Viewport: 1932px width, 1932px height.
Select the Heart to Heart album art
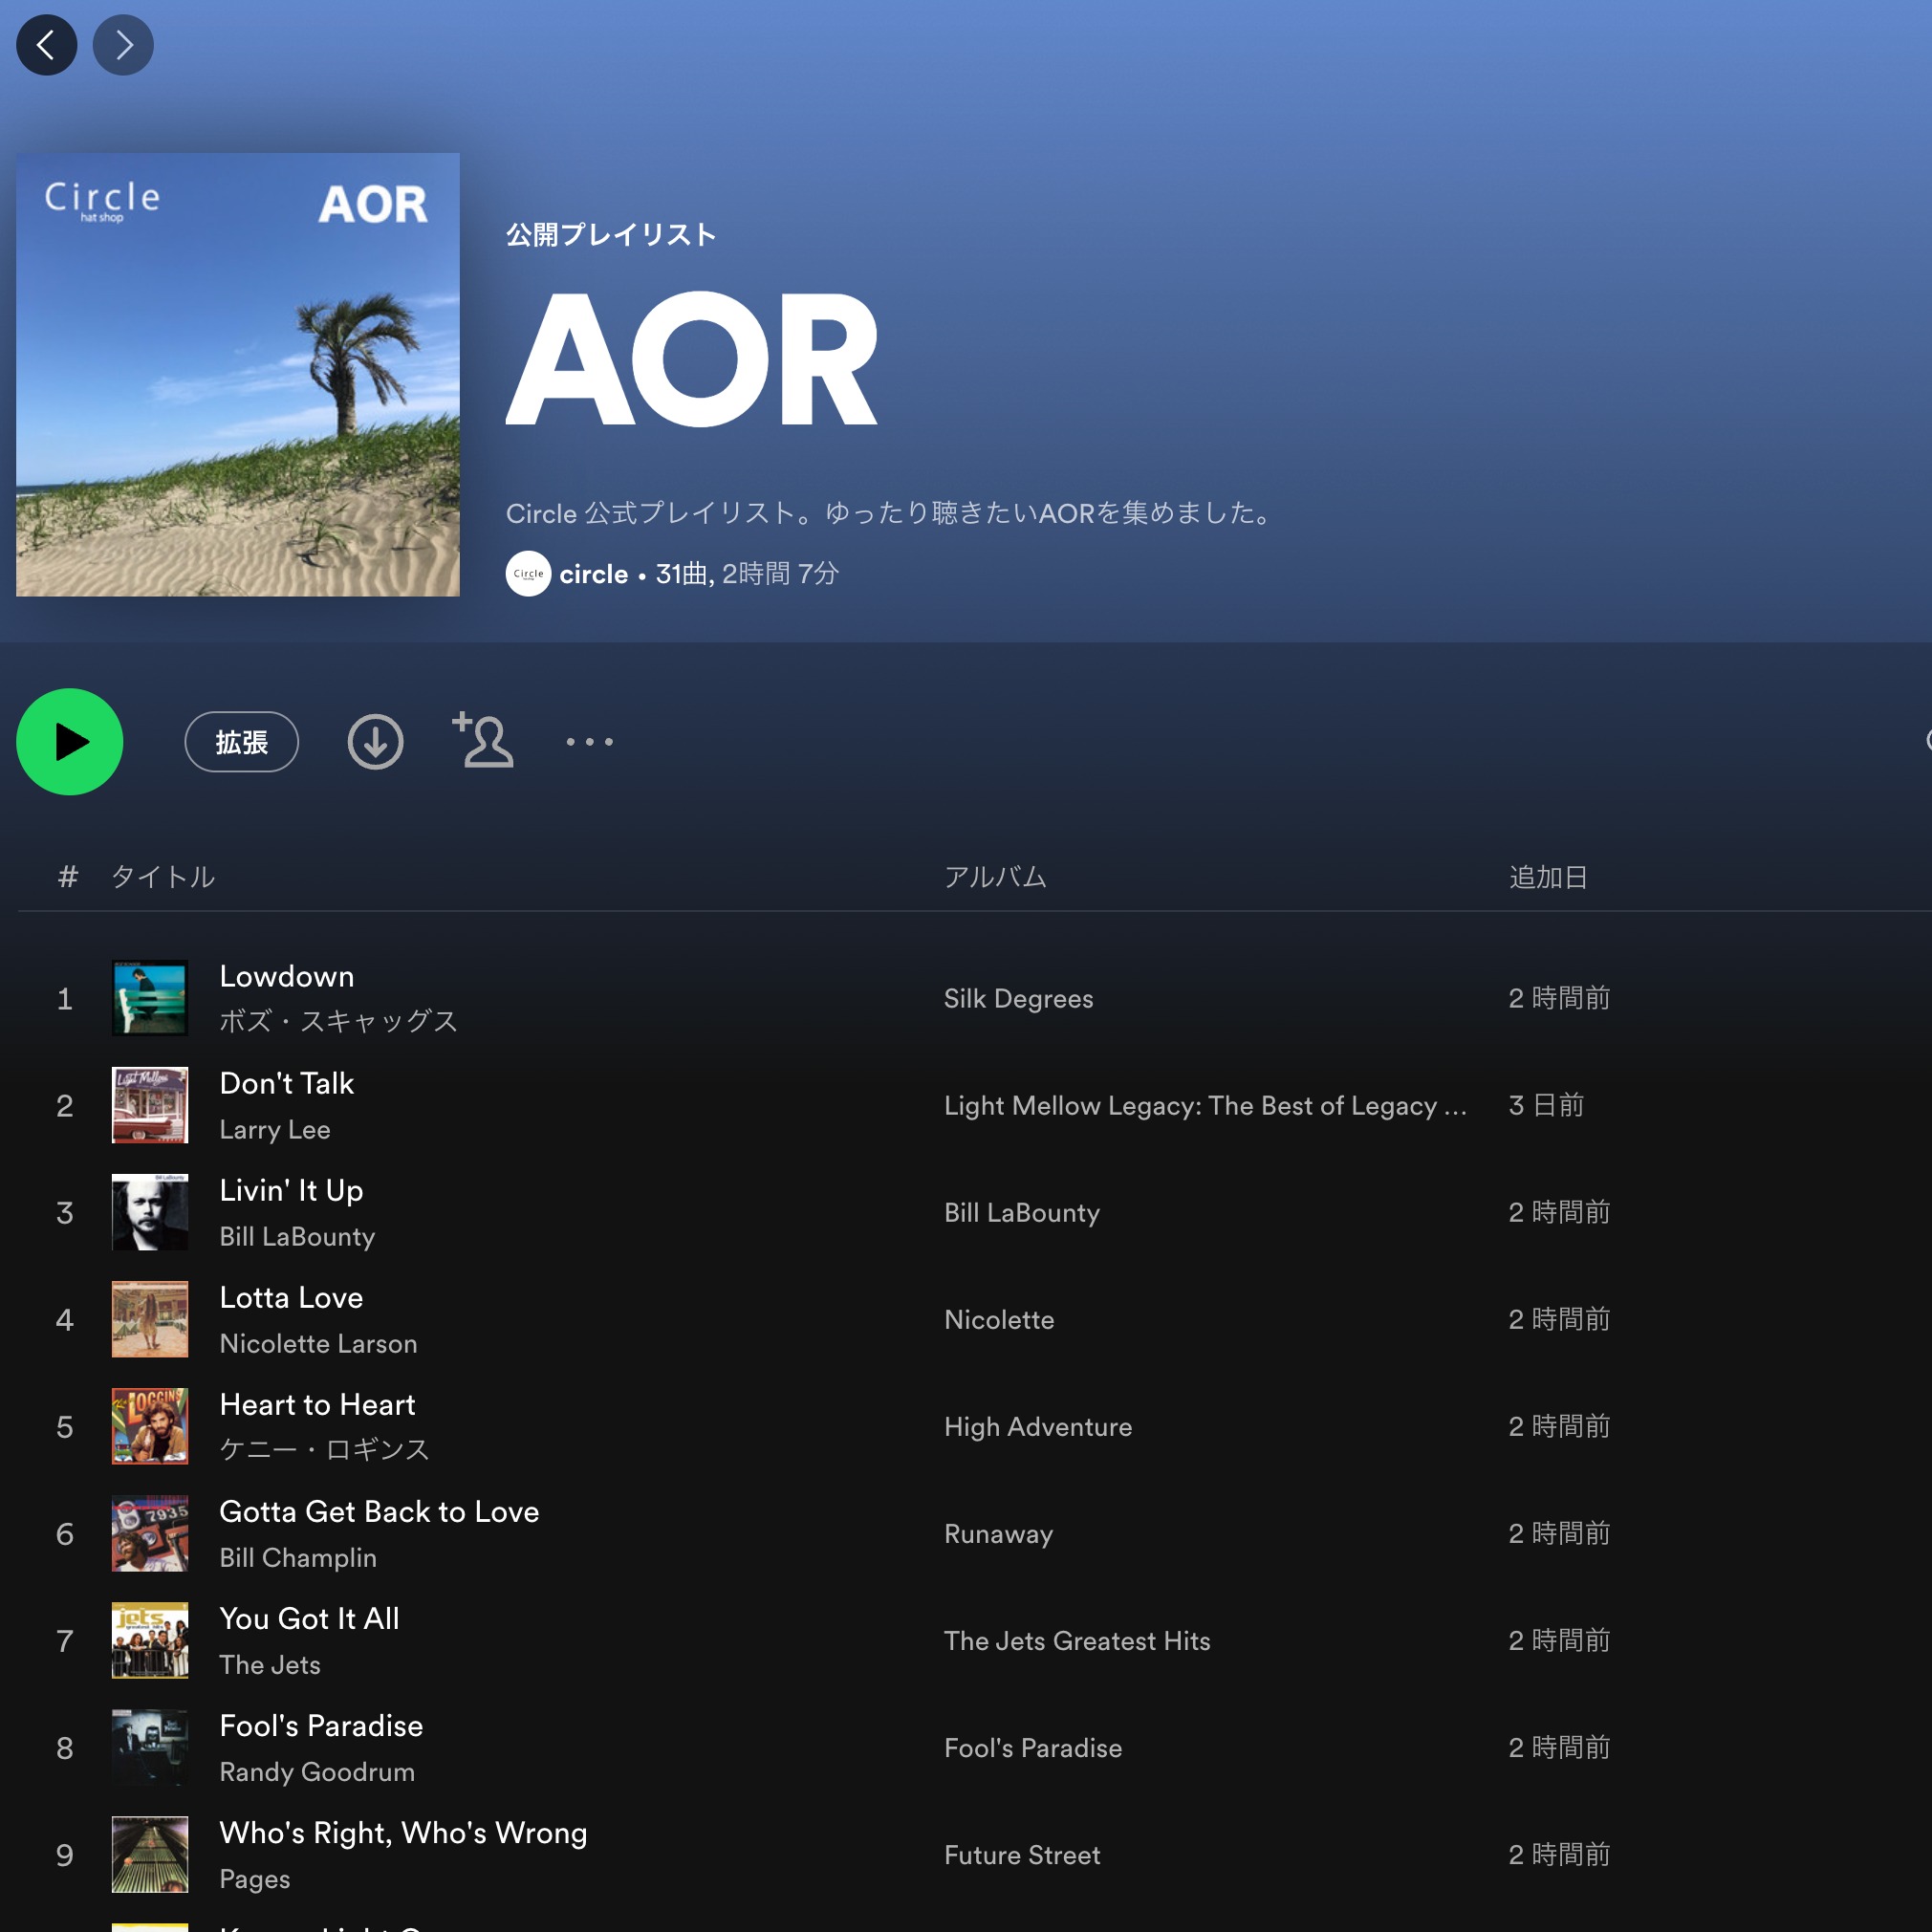[x=150, y=1426]
